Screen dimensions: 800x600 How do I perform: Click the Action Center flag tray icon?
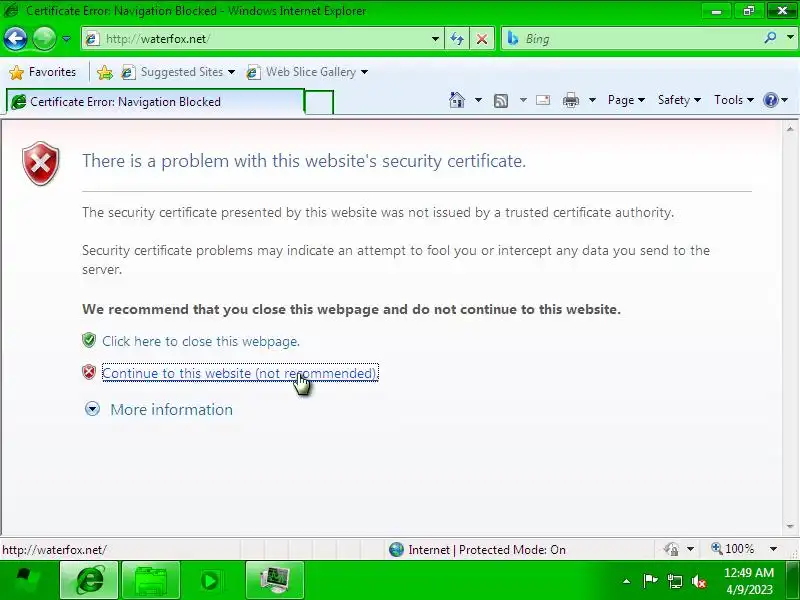click(x=650, y=581)
